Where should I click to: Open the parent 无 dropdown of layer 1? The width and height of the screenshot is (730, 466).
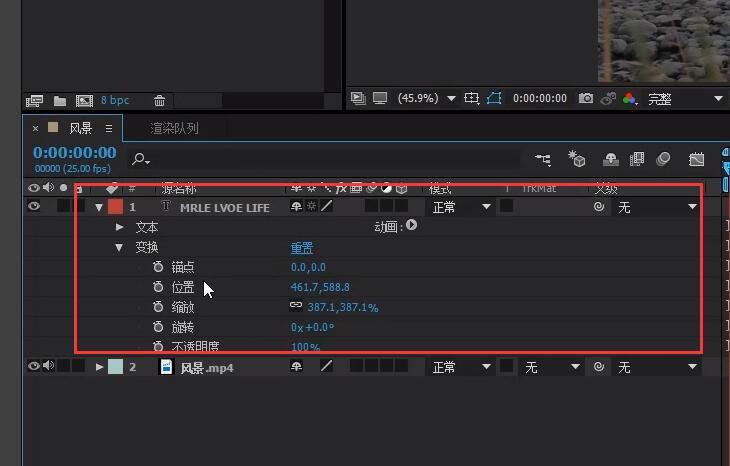[657, 207]
